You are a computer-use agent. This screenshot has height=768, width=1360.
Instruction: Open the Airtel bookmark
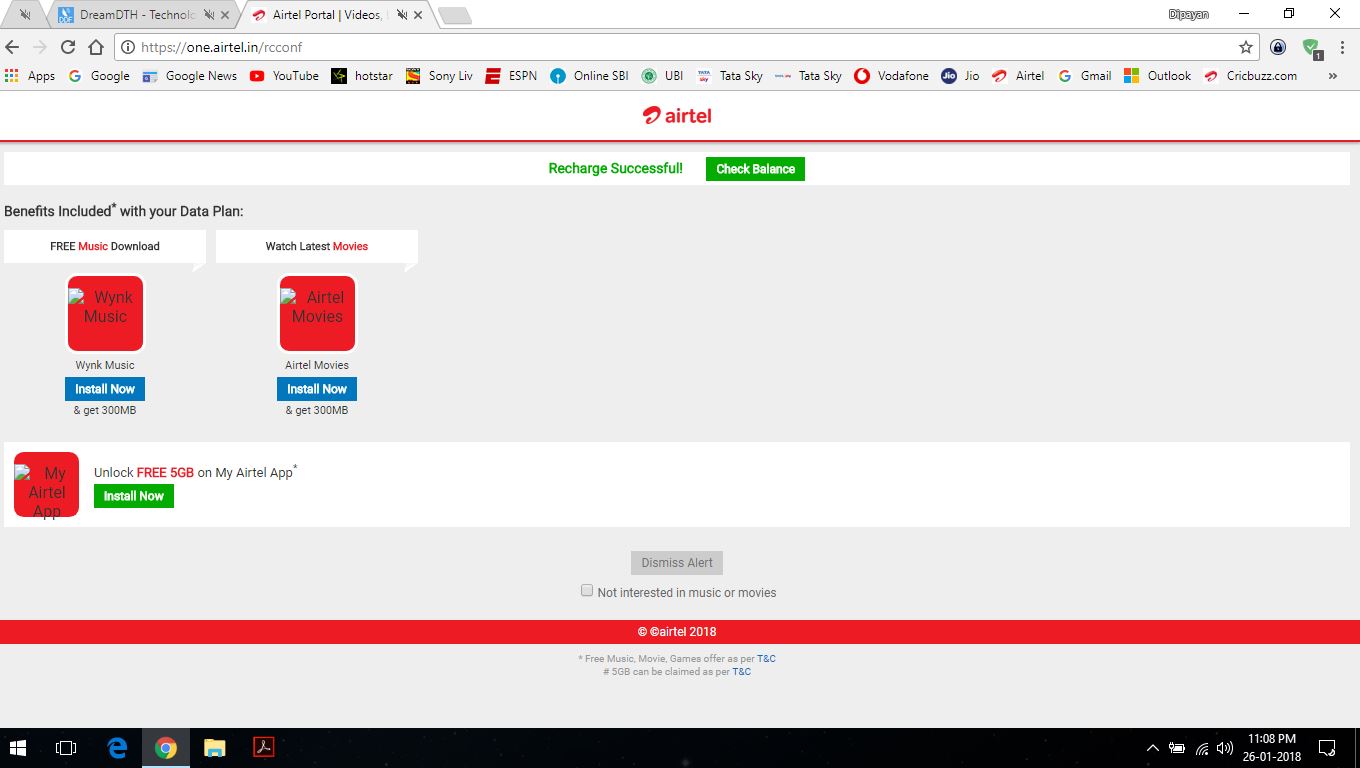[1019, 76]
